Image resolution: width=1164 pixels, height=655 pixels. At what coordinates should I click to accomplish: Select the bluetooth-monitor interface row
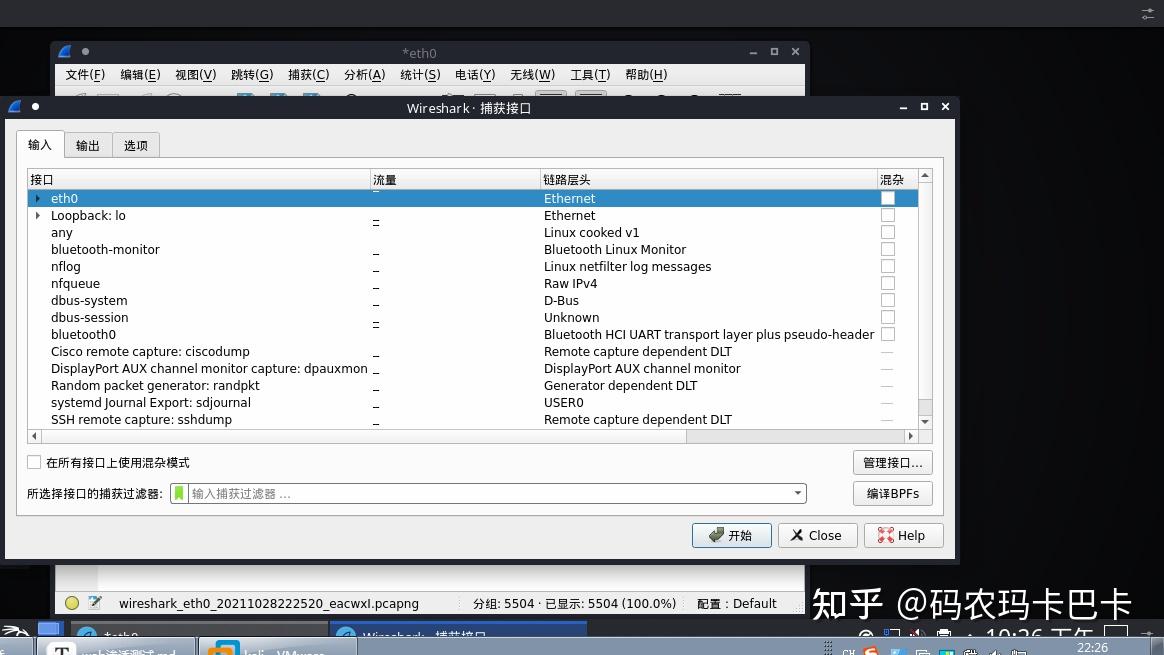[x=472, y=250]
